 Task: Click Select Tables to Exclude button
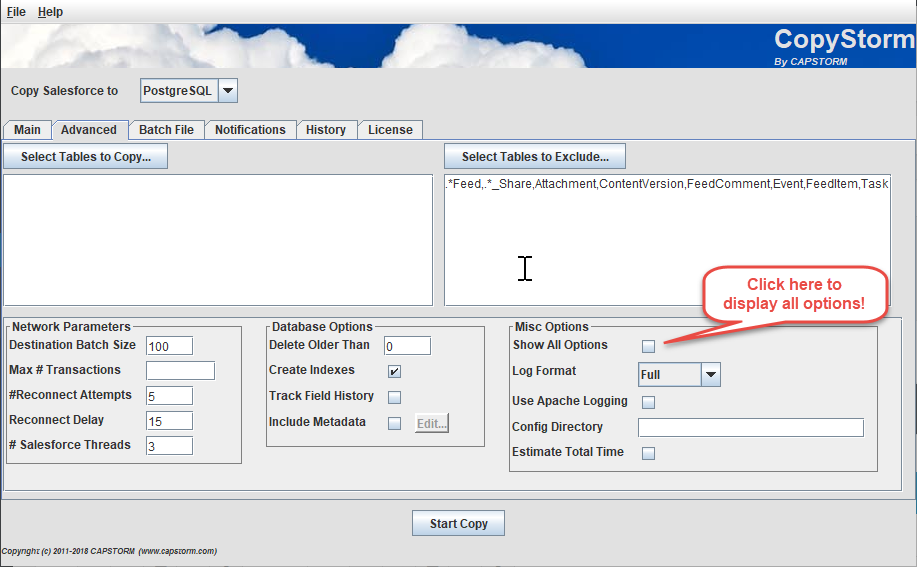pyautogui.click(x=535, y=157)
